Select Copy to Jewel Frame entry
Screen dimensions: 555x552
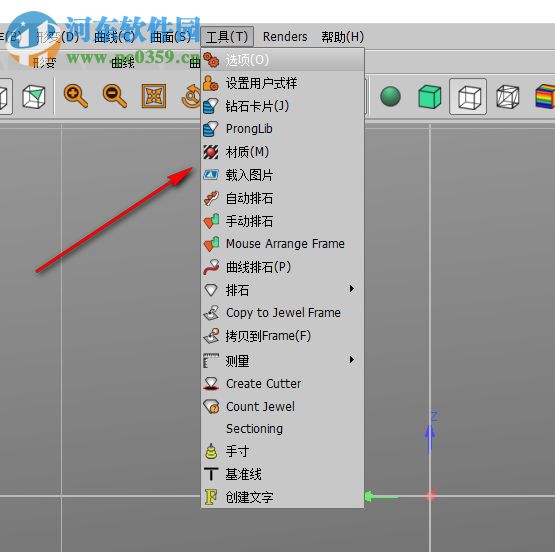(x=282, y=313)
